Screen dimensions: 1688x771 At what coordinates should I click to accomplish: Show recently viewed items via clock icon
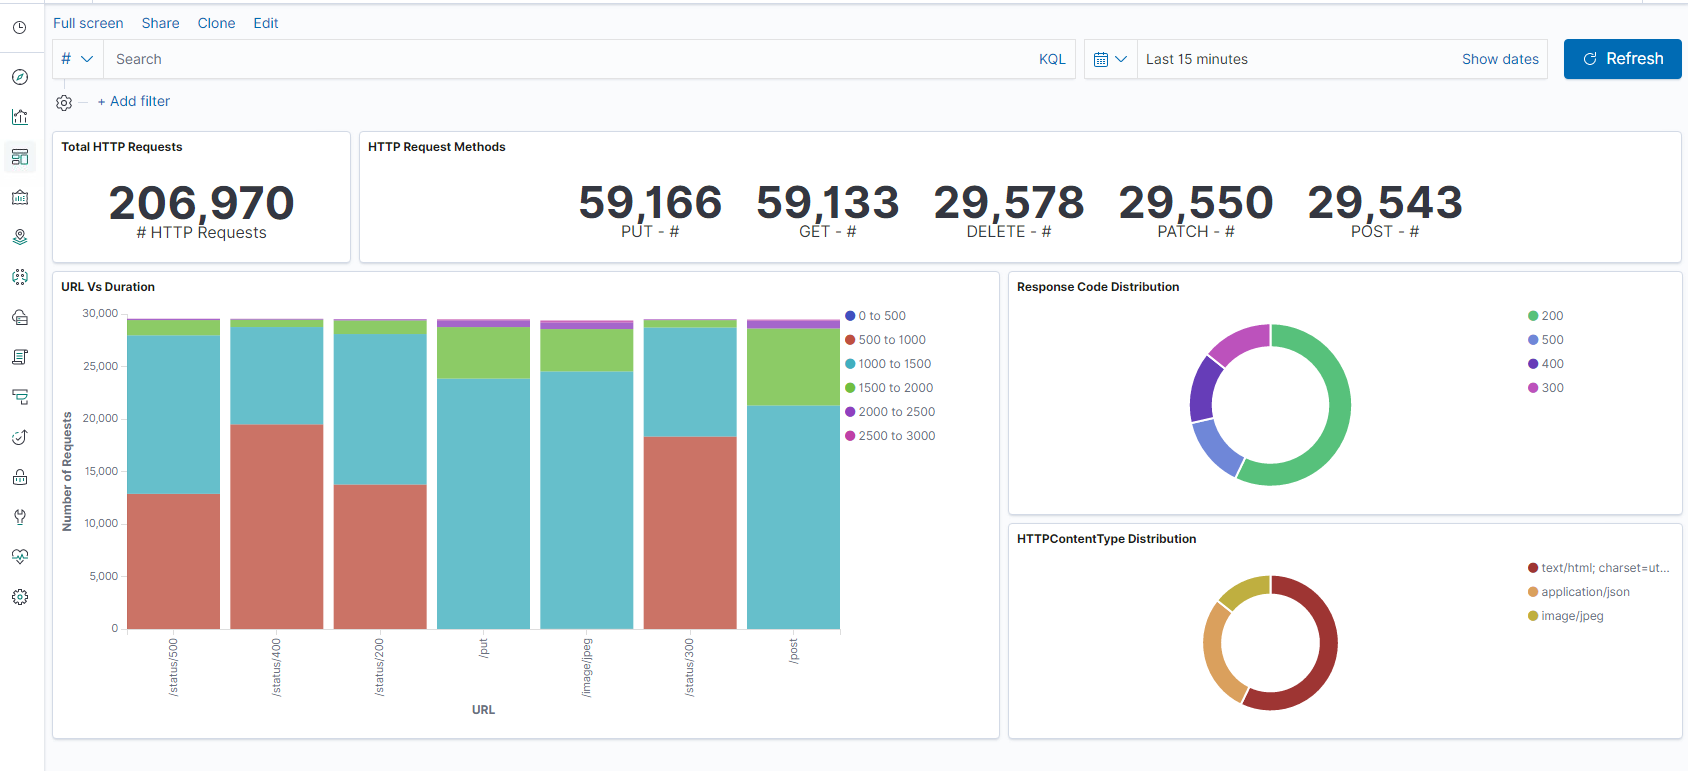coord(20,28)
